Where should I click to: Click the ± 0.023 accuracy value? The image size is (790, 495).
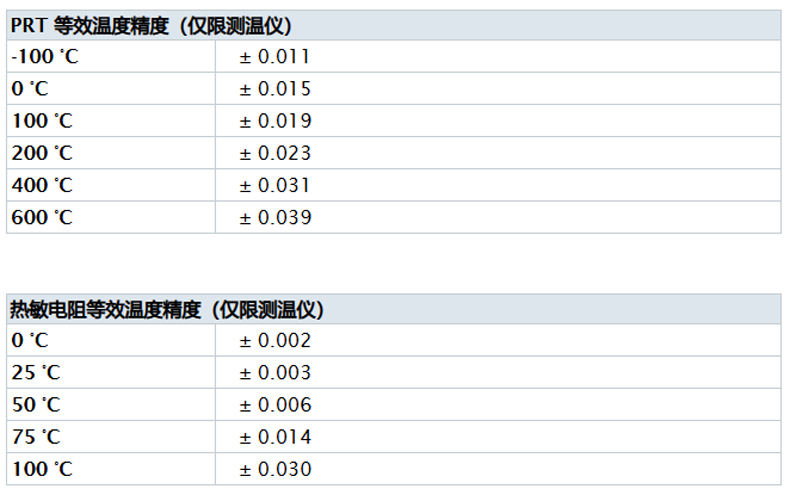pos(275,153)
